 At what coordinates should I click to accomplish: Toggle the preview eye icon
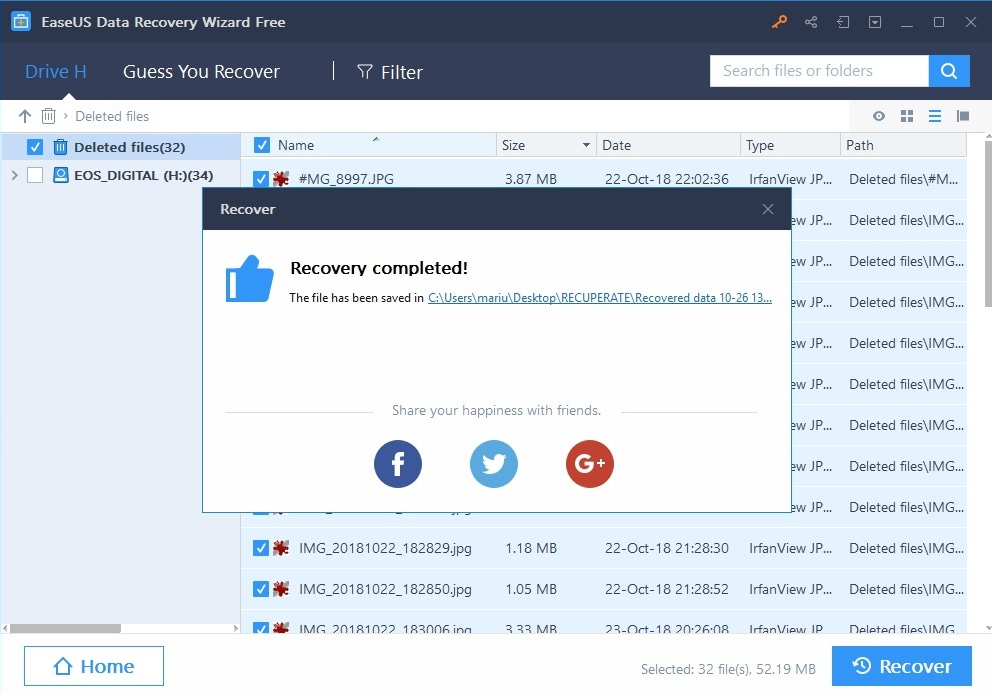click(879, 116)
